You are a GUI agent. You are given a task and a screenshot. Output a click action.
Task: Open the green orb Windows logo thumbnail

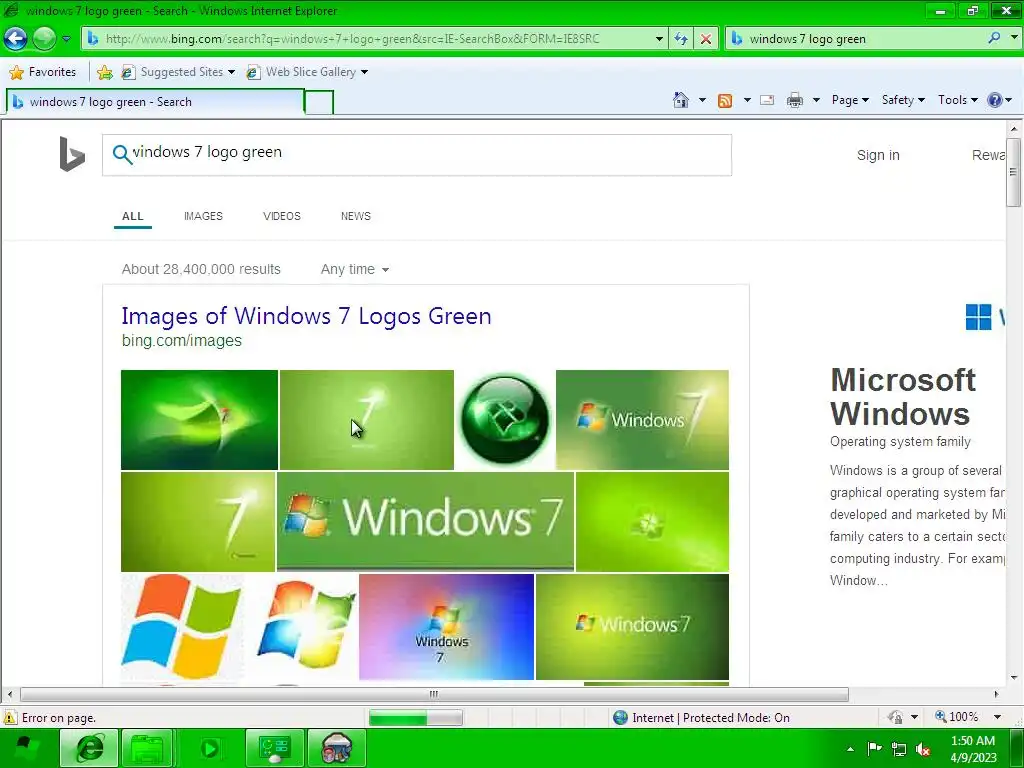tap(505, 420)
